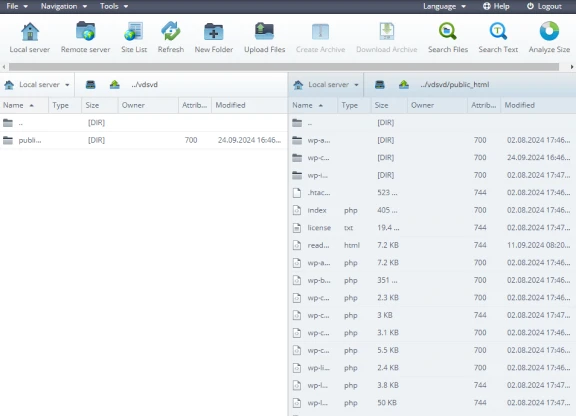Open the Search Files tool
The height and width of the screenshot is (416, 576).
[x=448, y=32]
